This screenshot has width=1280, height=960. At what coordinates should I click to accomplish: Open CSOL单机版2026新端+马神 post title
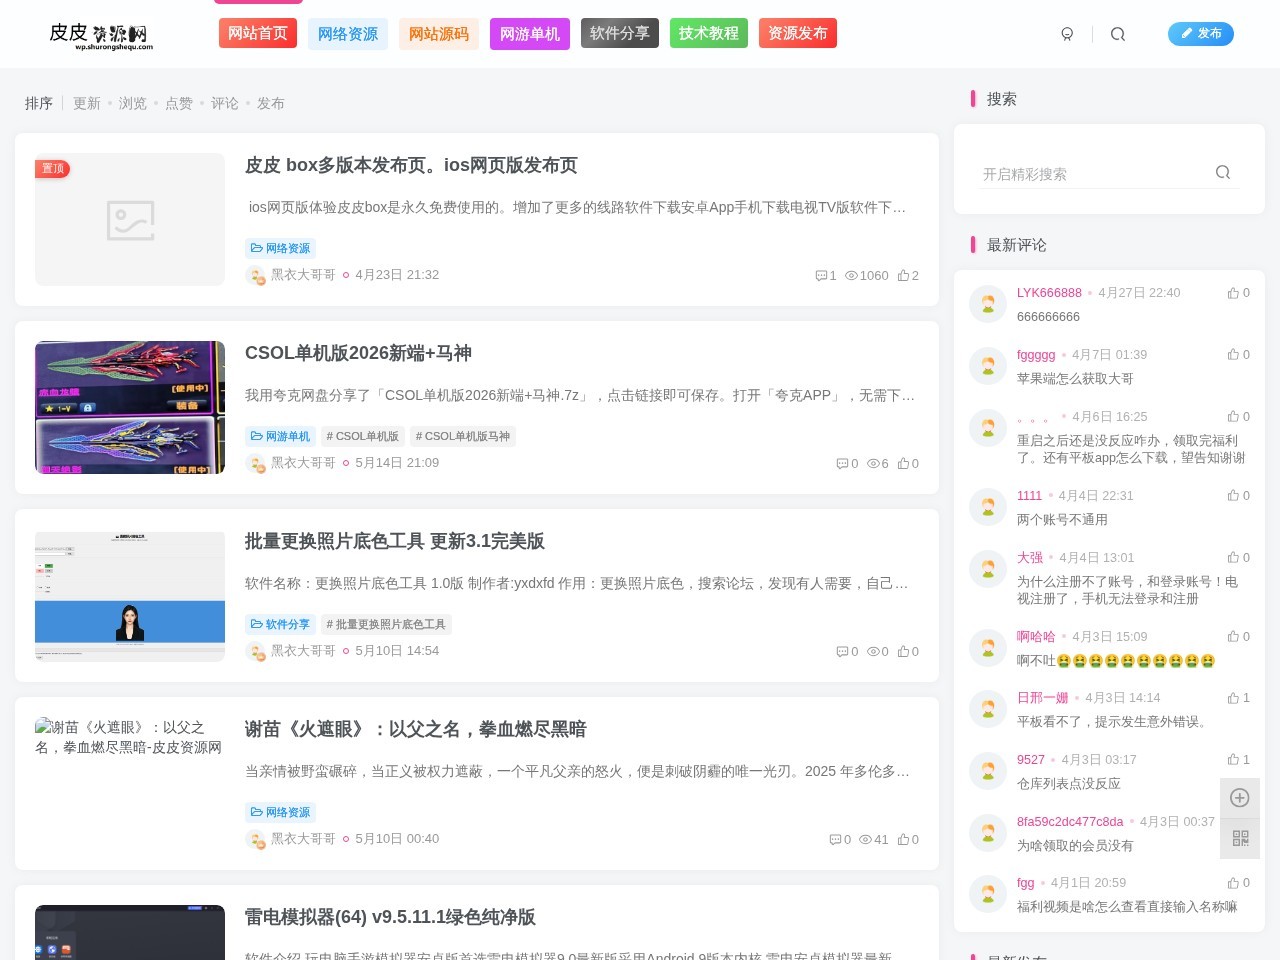coord(358,353)
